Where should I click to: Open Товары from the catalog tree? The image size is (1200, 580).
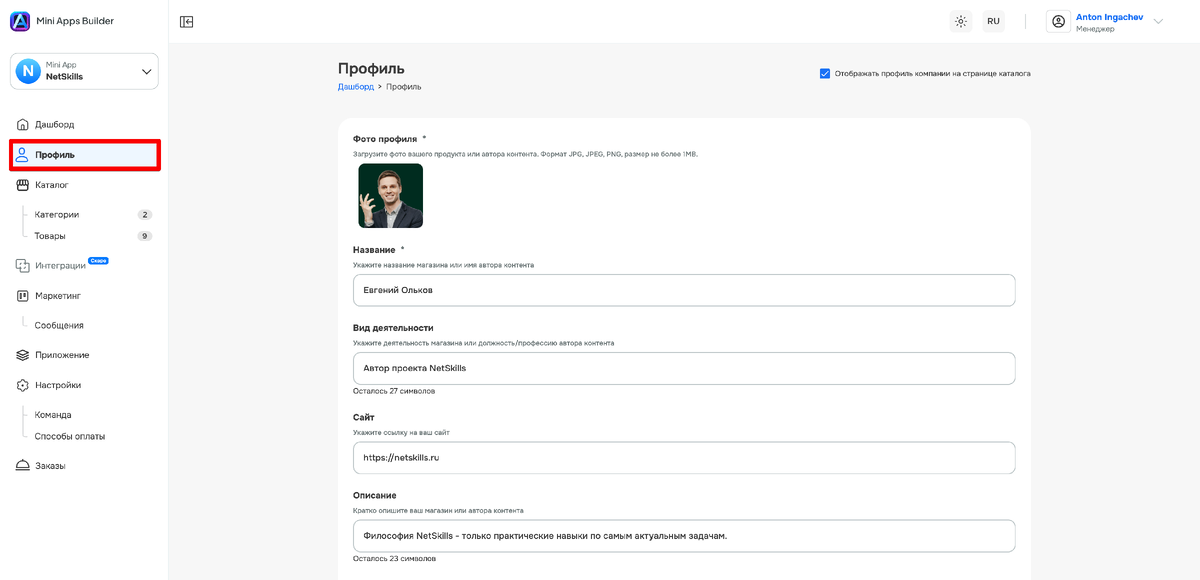[53, 236]
